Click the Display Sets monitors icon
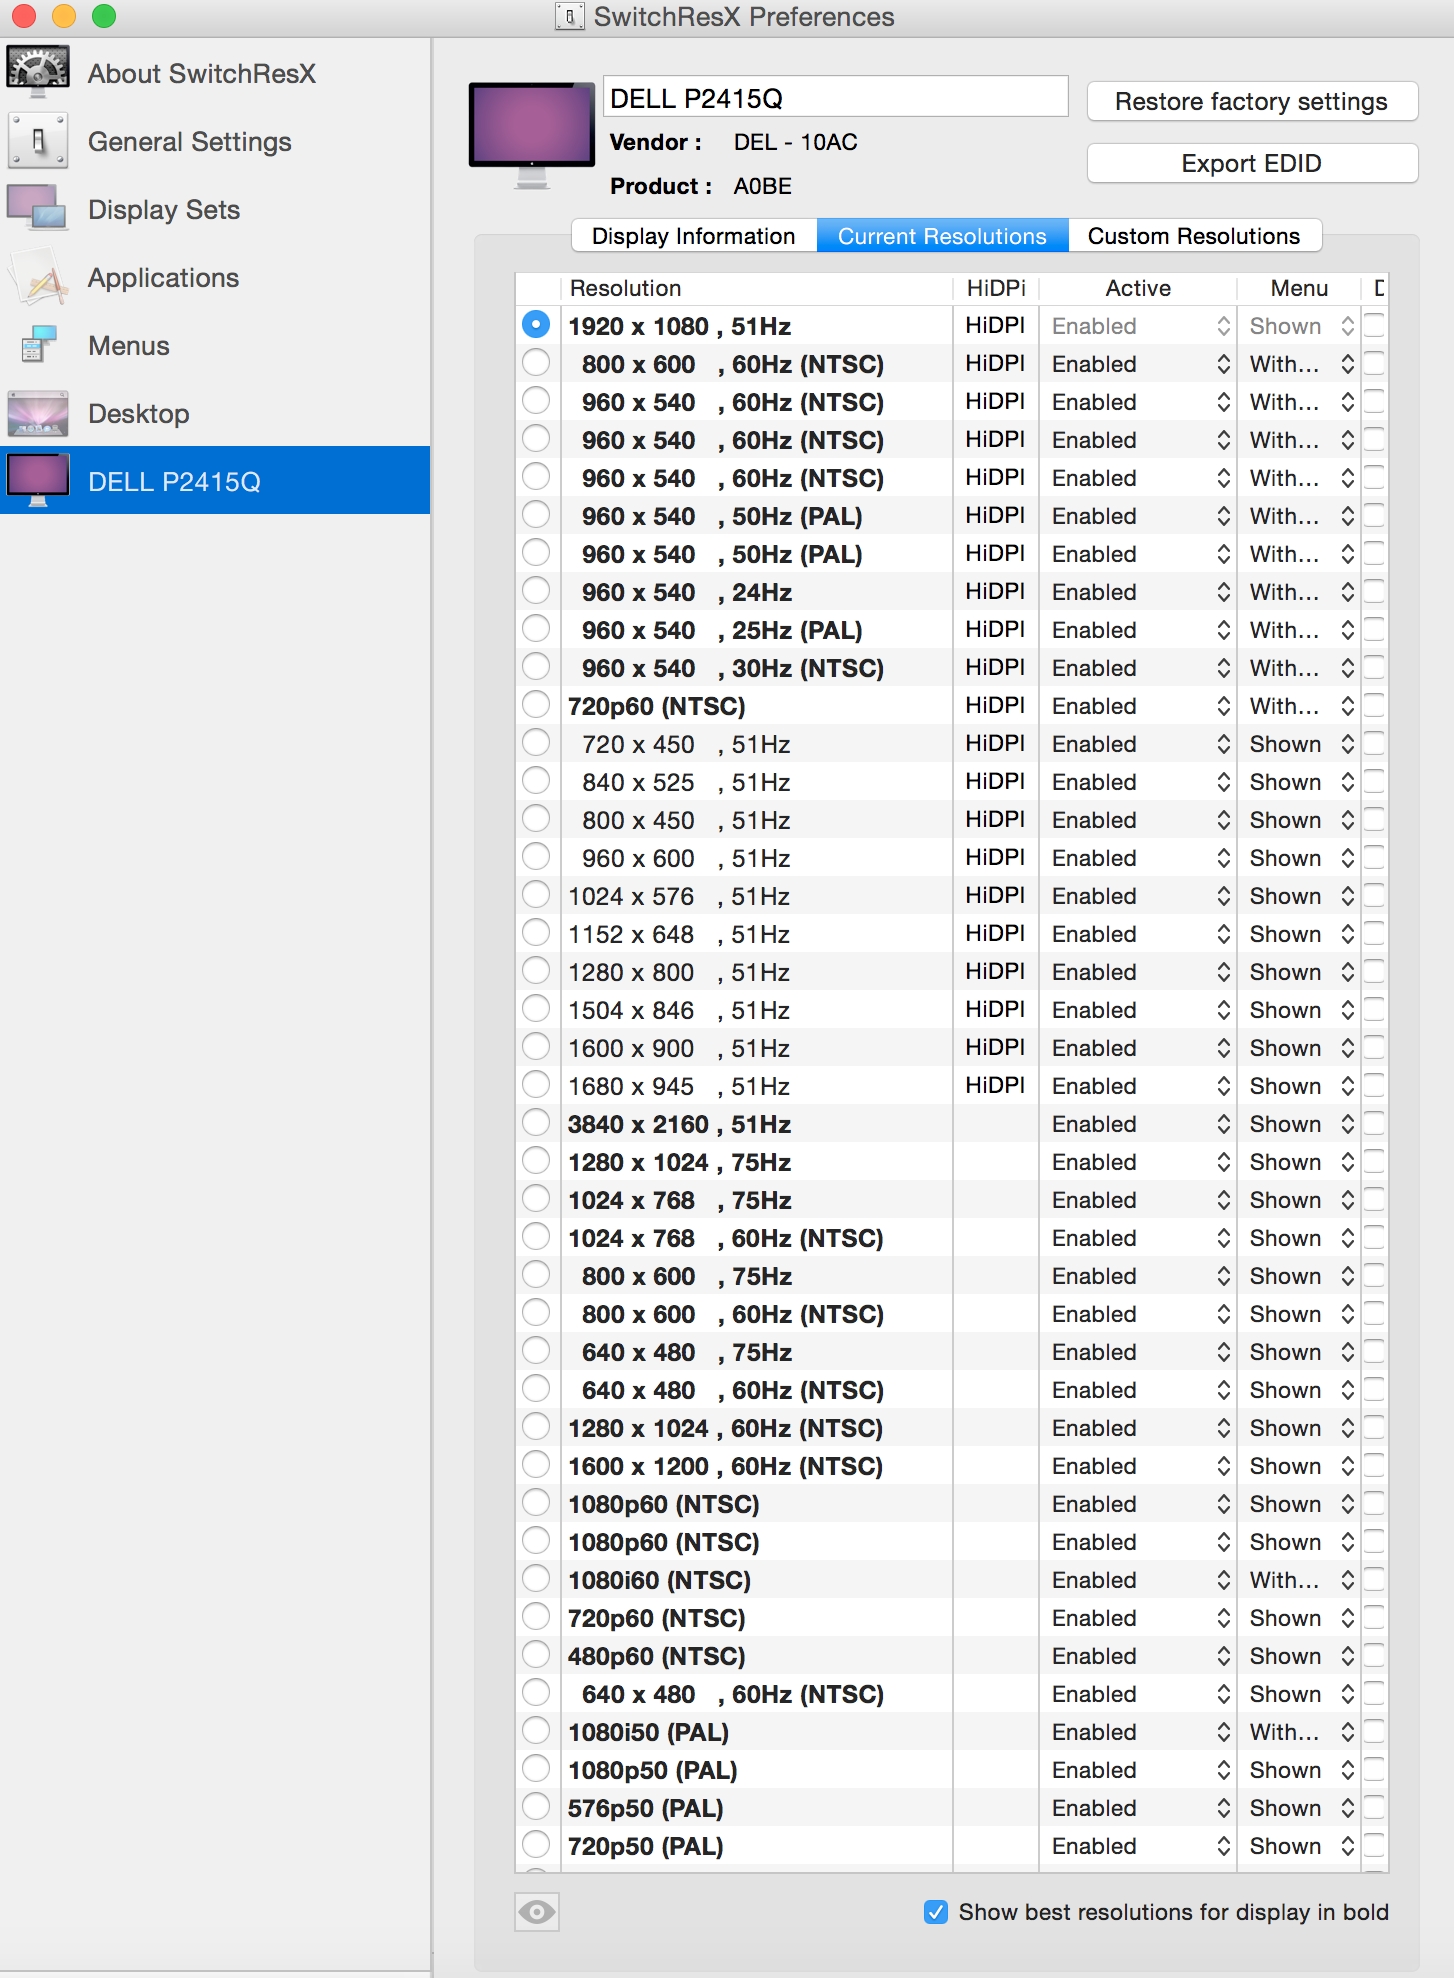This screenshot has height=1978, width=1454. tap(38, 209)
